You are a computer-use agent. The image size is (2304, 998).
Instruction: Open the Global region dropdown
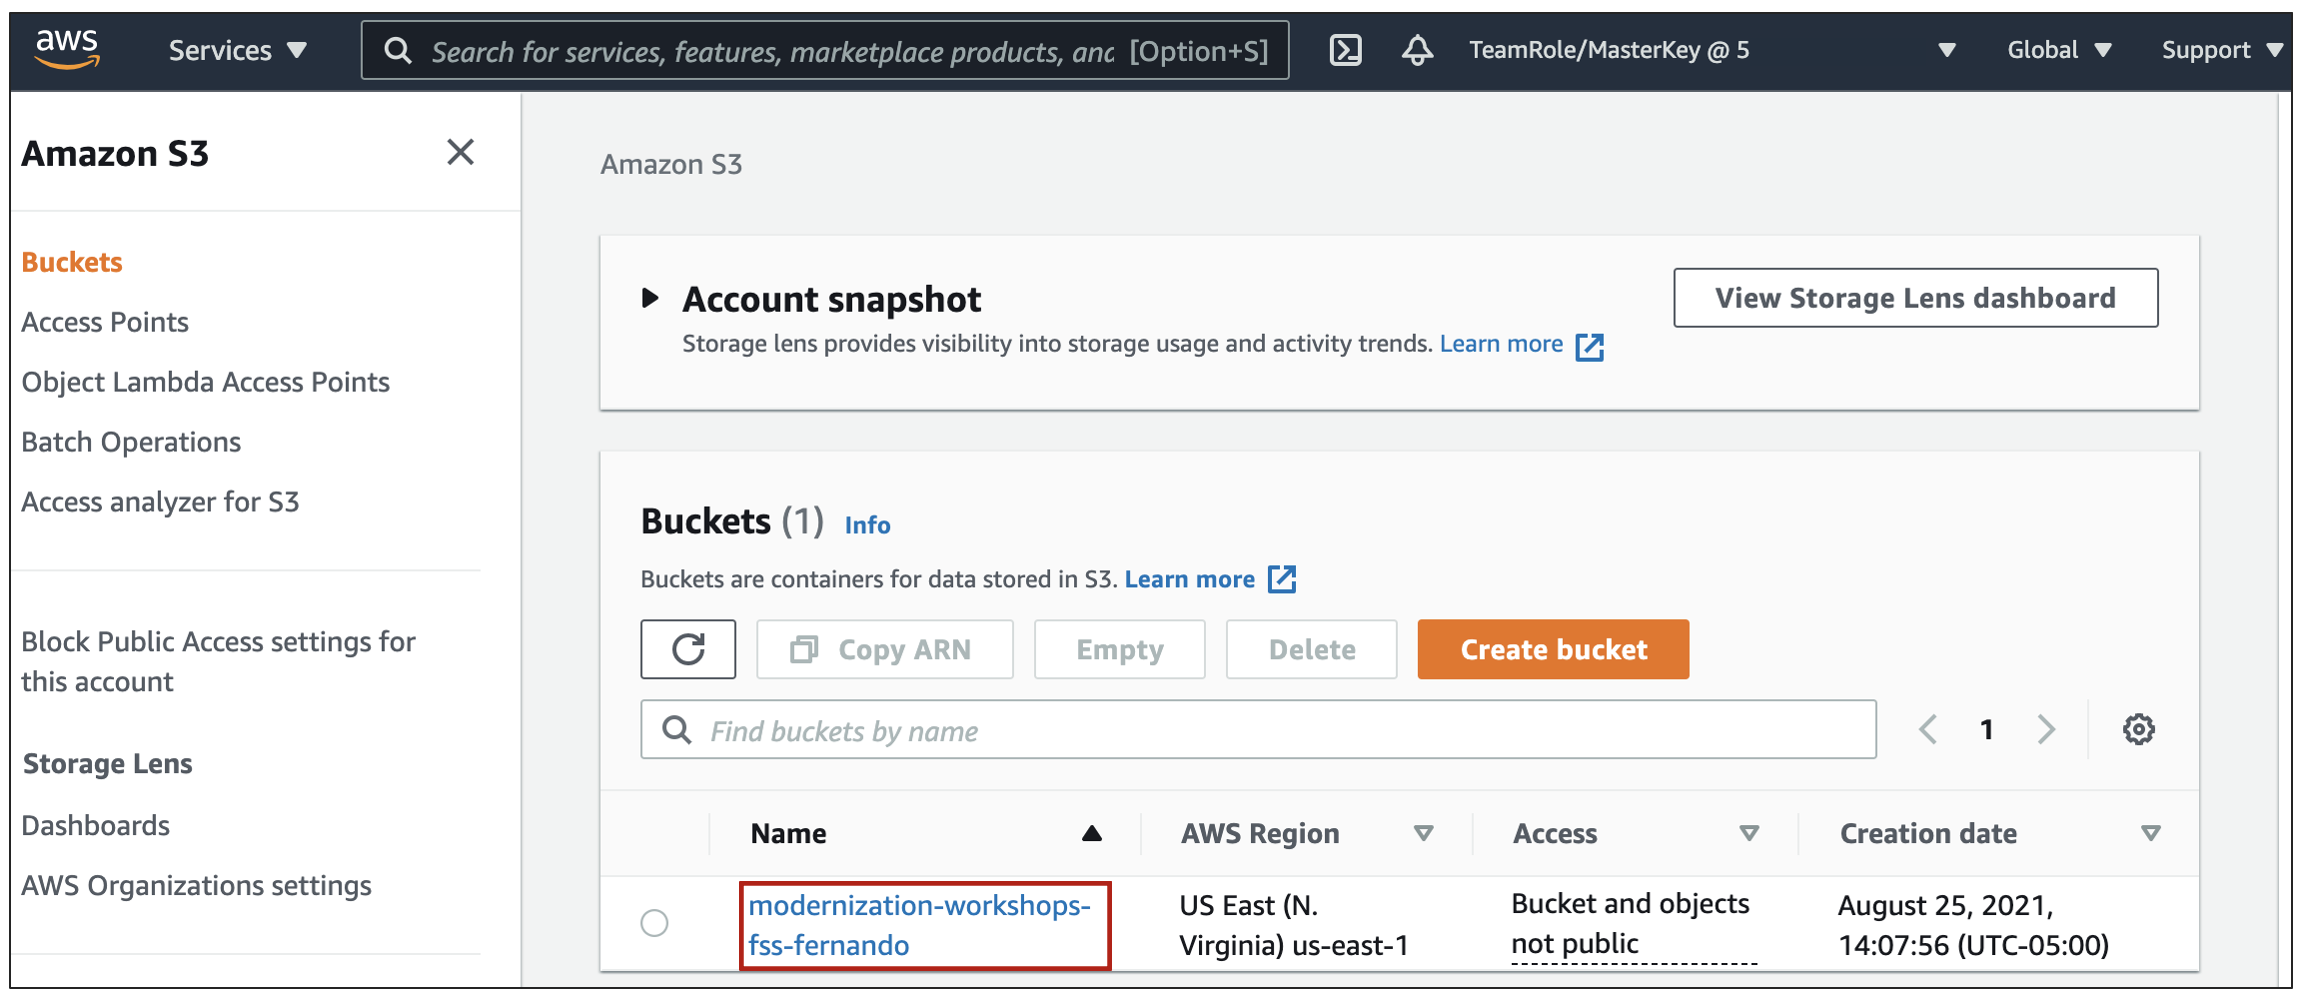pos(2059,50)
